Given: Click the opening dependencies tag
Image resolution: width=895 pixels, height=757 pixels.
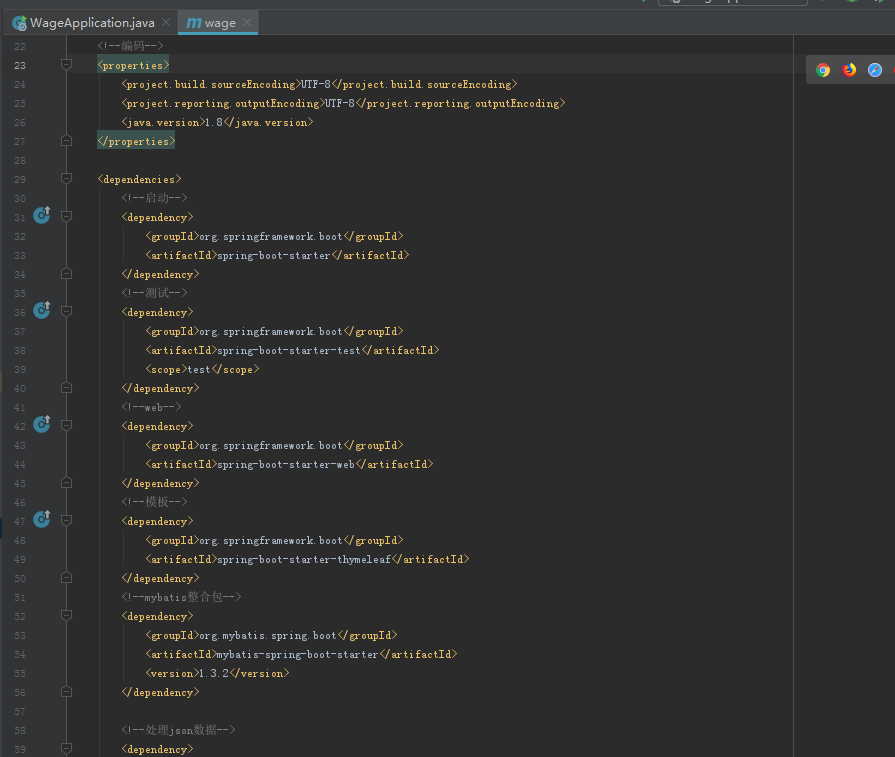Looking at the screenshot, I should 139,179.
